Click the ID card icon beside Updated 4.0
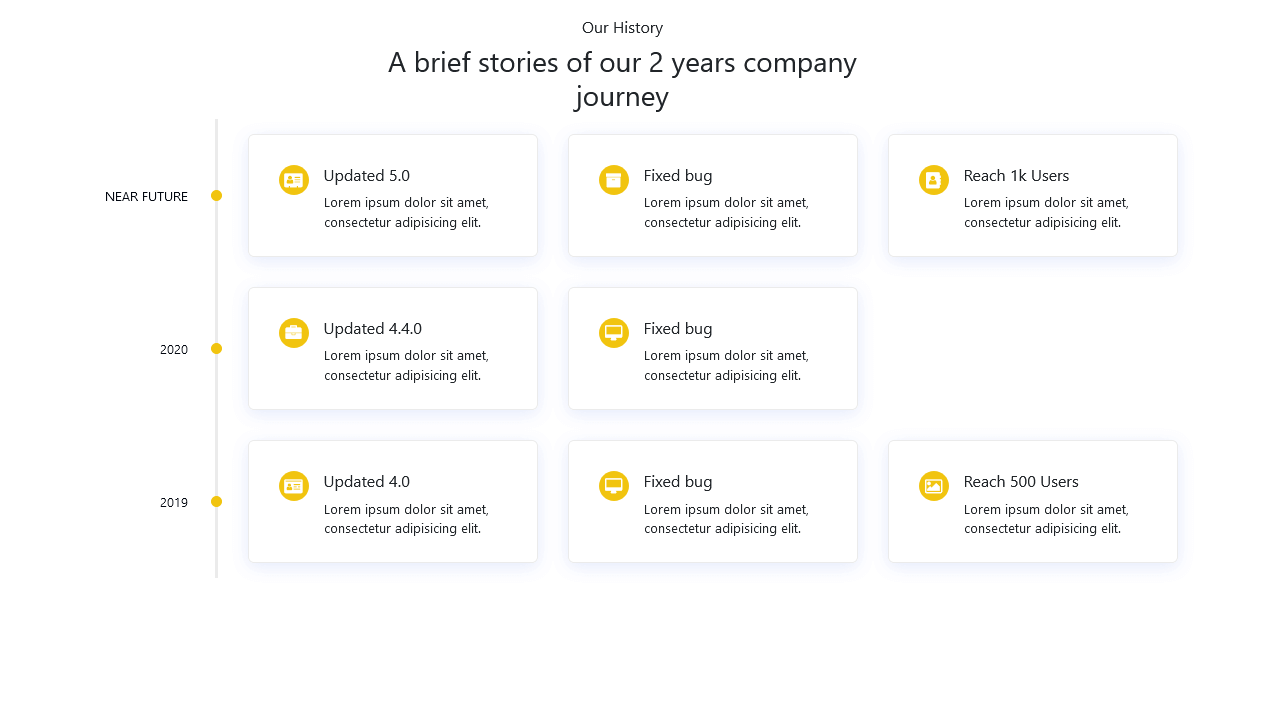Screen dimensions: 1280x720 point(293,486)
